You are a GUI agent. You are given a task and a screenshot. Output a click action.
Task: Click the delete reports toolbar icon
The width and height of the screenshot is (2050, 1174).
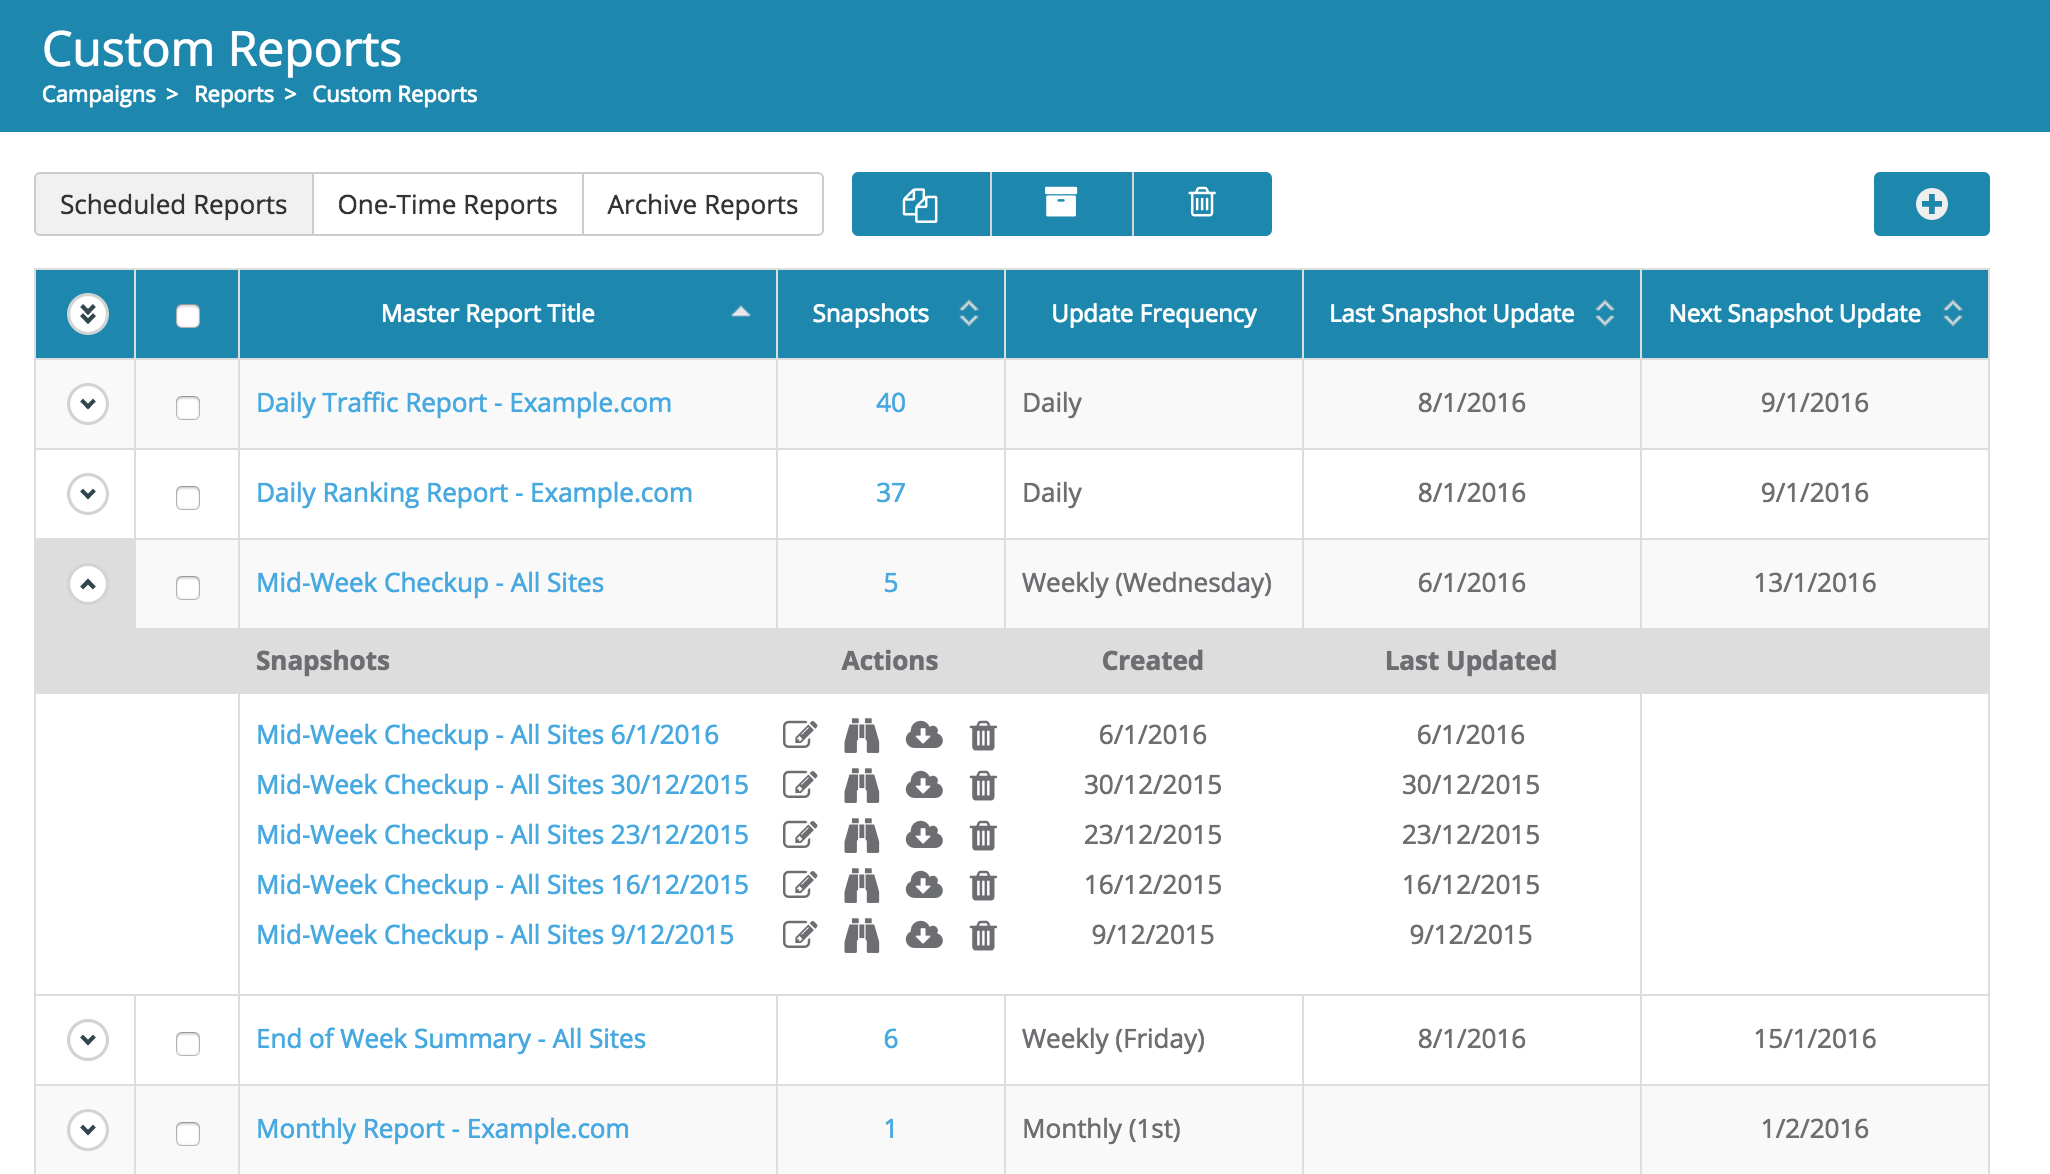coord(1202,203)
